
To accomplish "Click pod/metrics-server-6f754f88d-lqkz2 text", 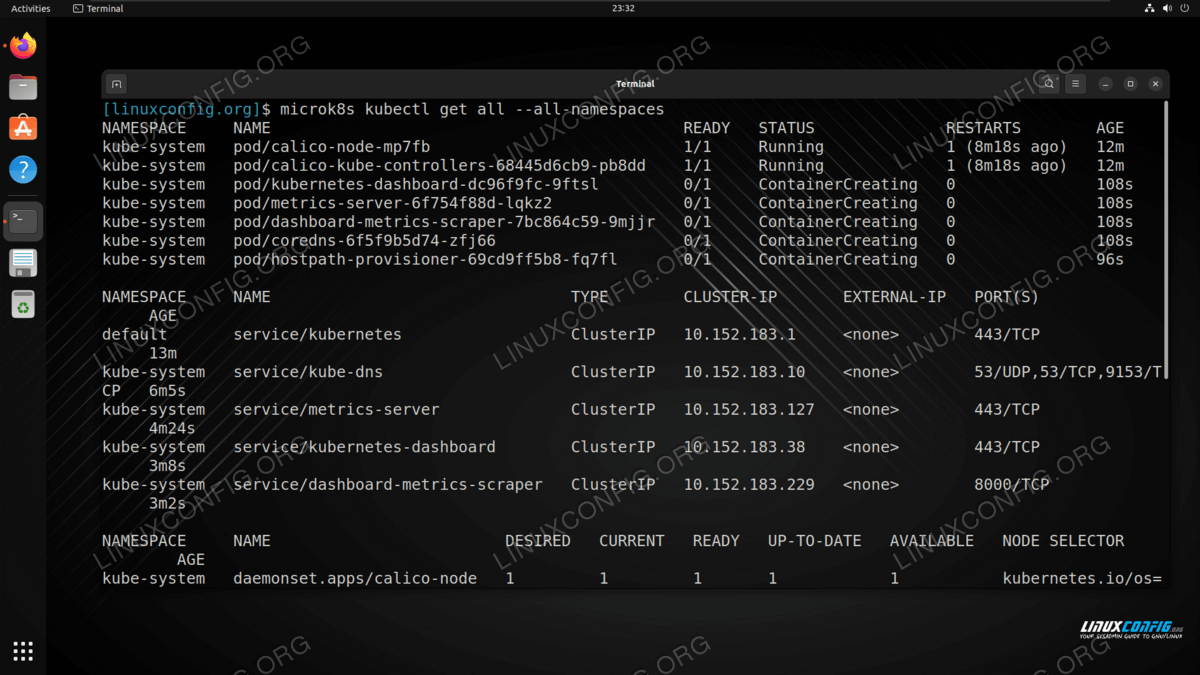I will [x=392, y=203].
